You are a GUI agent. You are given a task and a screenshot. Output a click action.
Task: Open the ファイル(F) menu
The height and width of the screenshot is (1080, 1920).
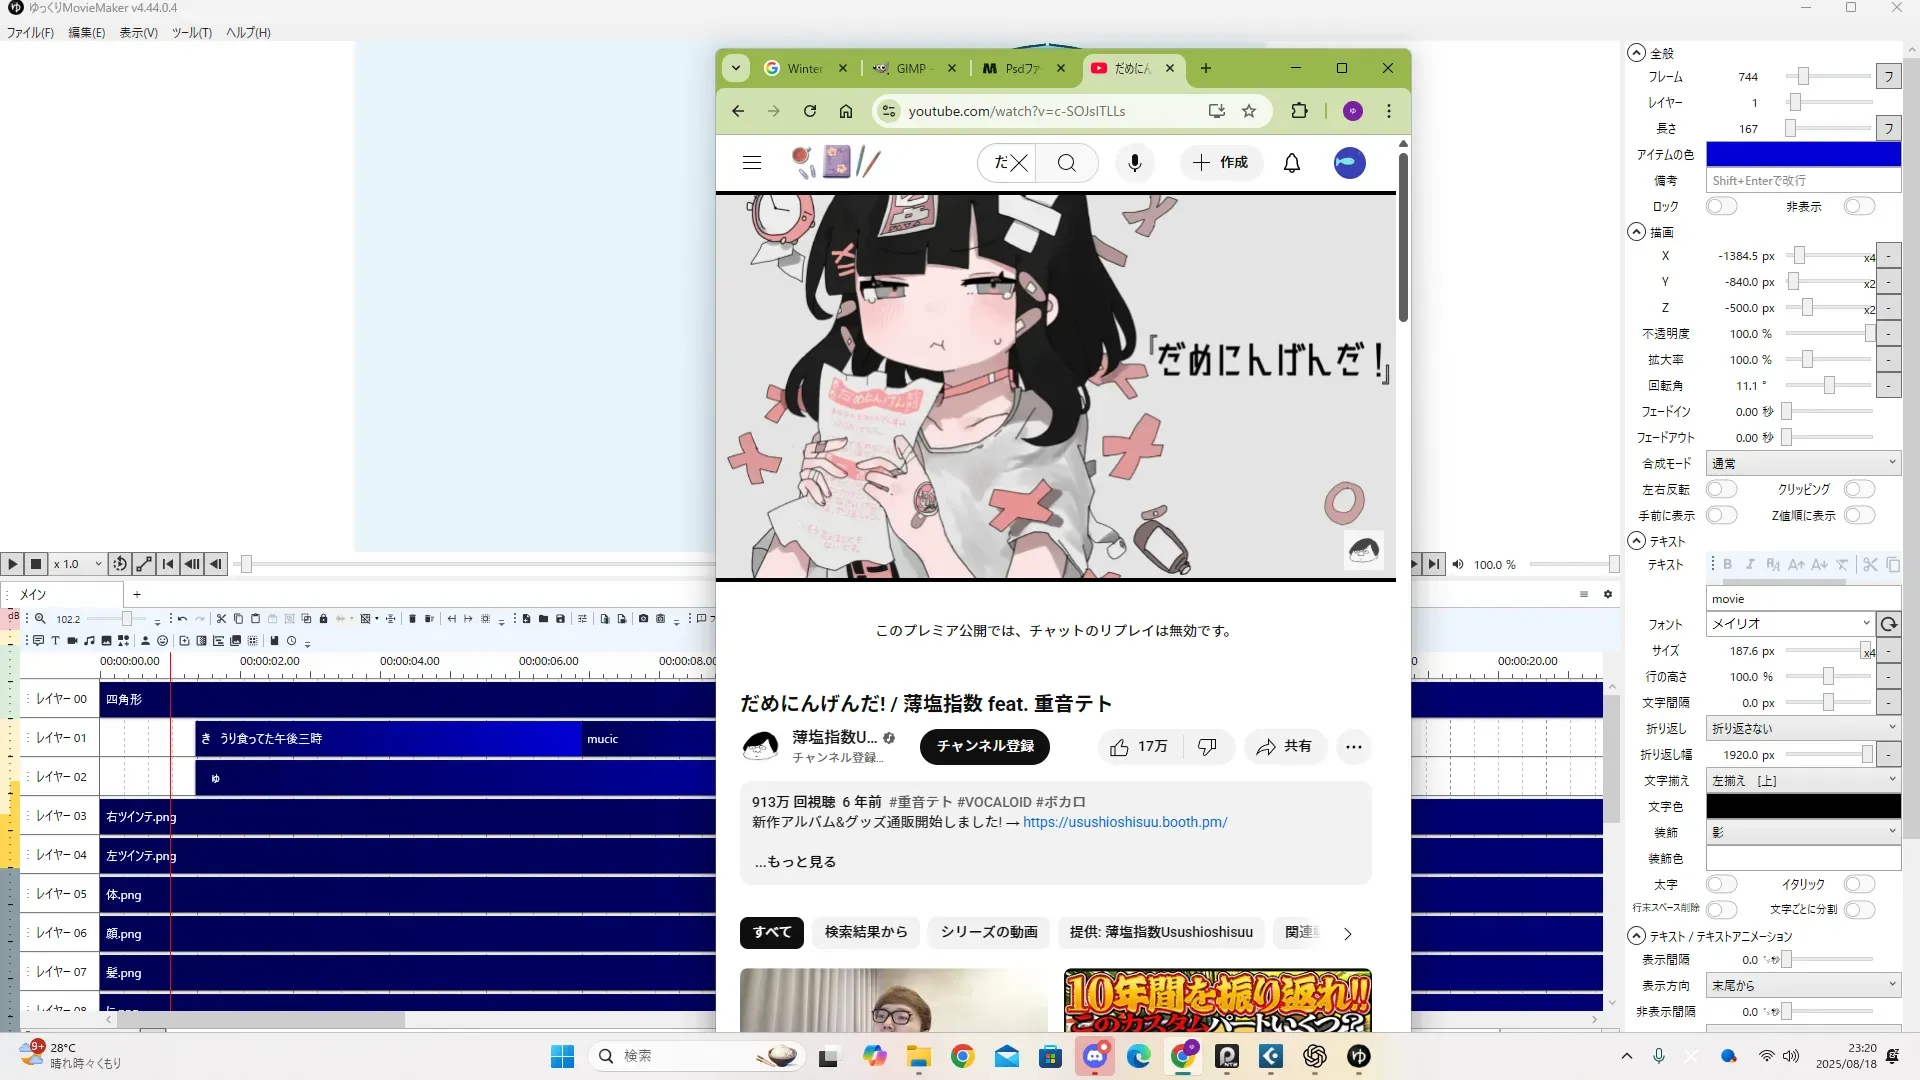click(30, 33)
